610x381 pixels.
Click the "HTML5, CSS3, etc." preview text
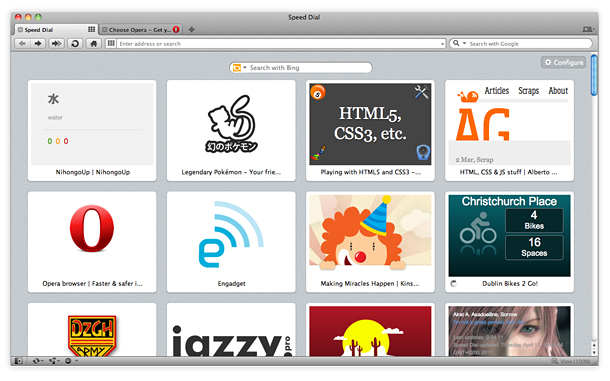pyautogui.click(x=370, y=123)
